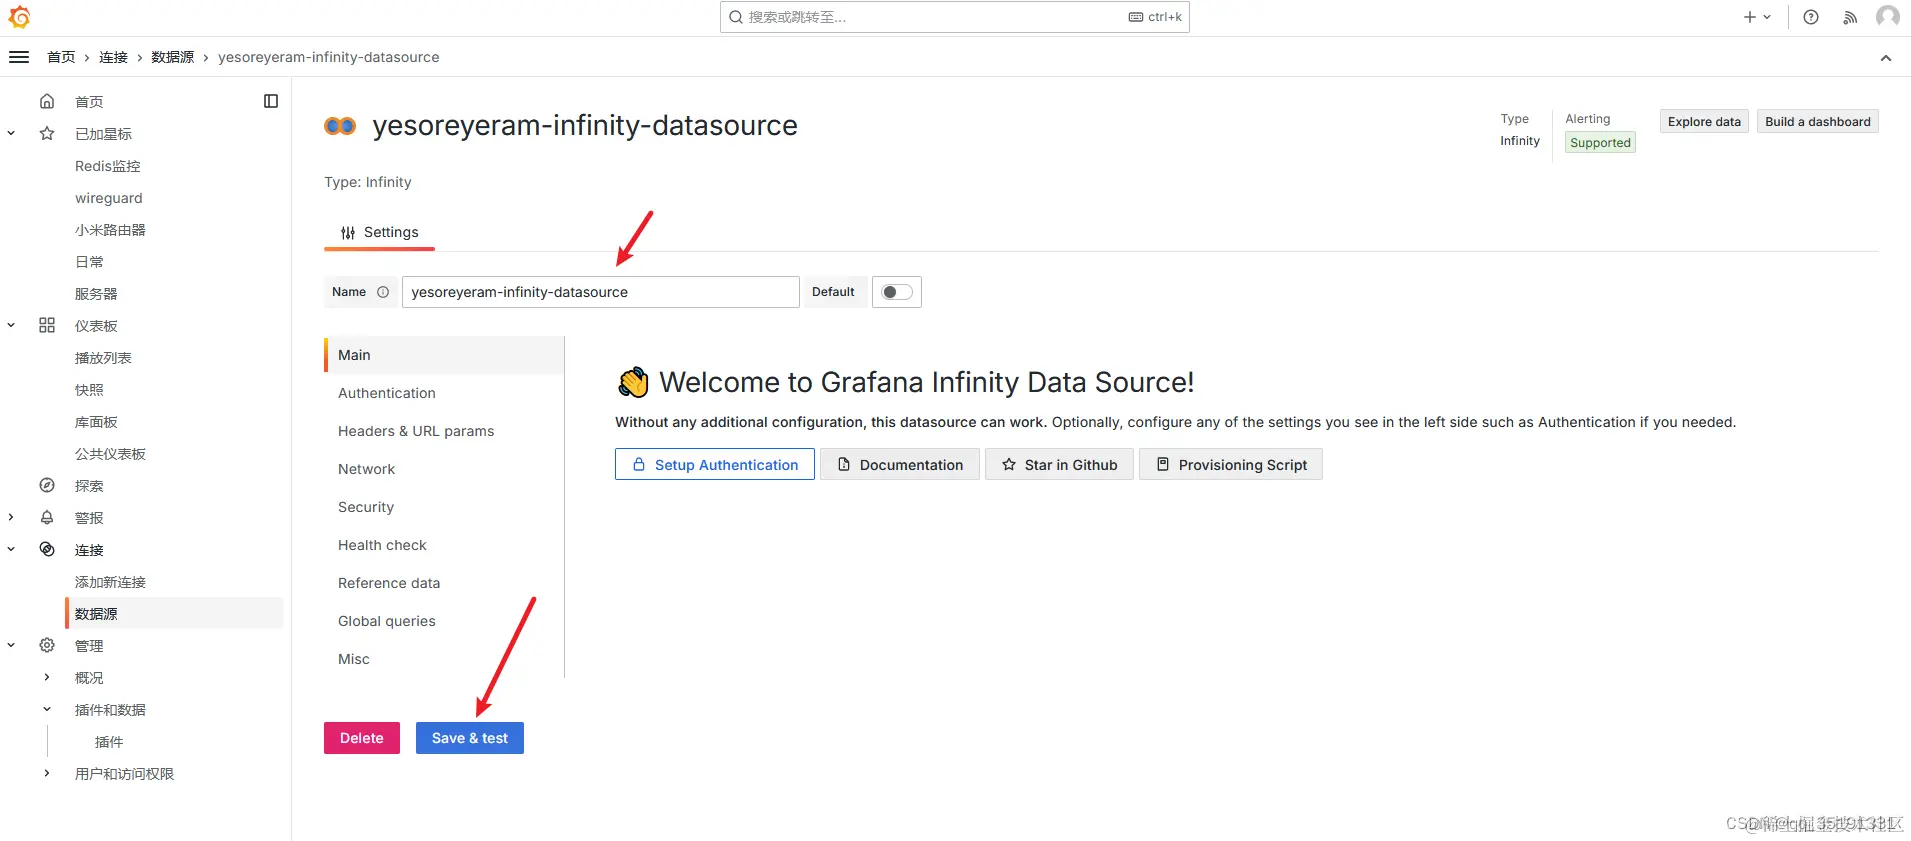Screen dimensions: 1911x841
Task: Open the Global queries section
Action: (444, 621)
